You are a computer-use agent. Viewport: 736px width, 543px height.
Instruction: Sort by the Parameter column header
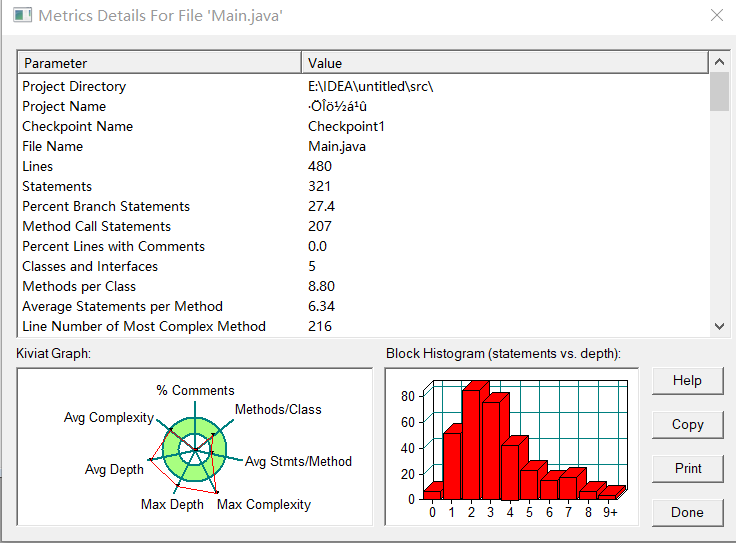160,63
